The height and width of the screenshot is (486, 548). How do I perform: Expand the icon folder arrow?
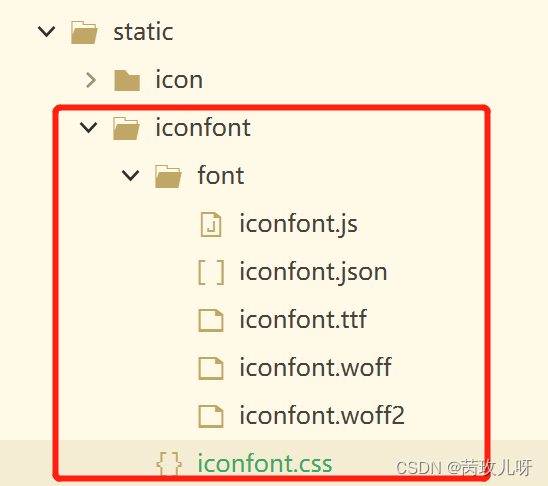pos(91,80)
